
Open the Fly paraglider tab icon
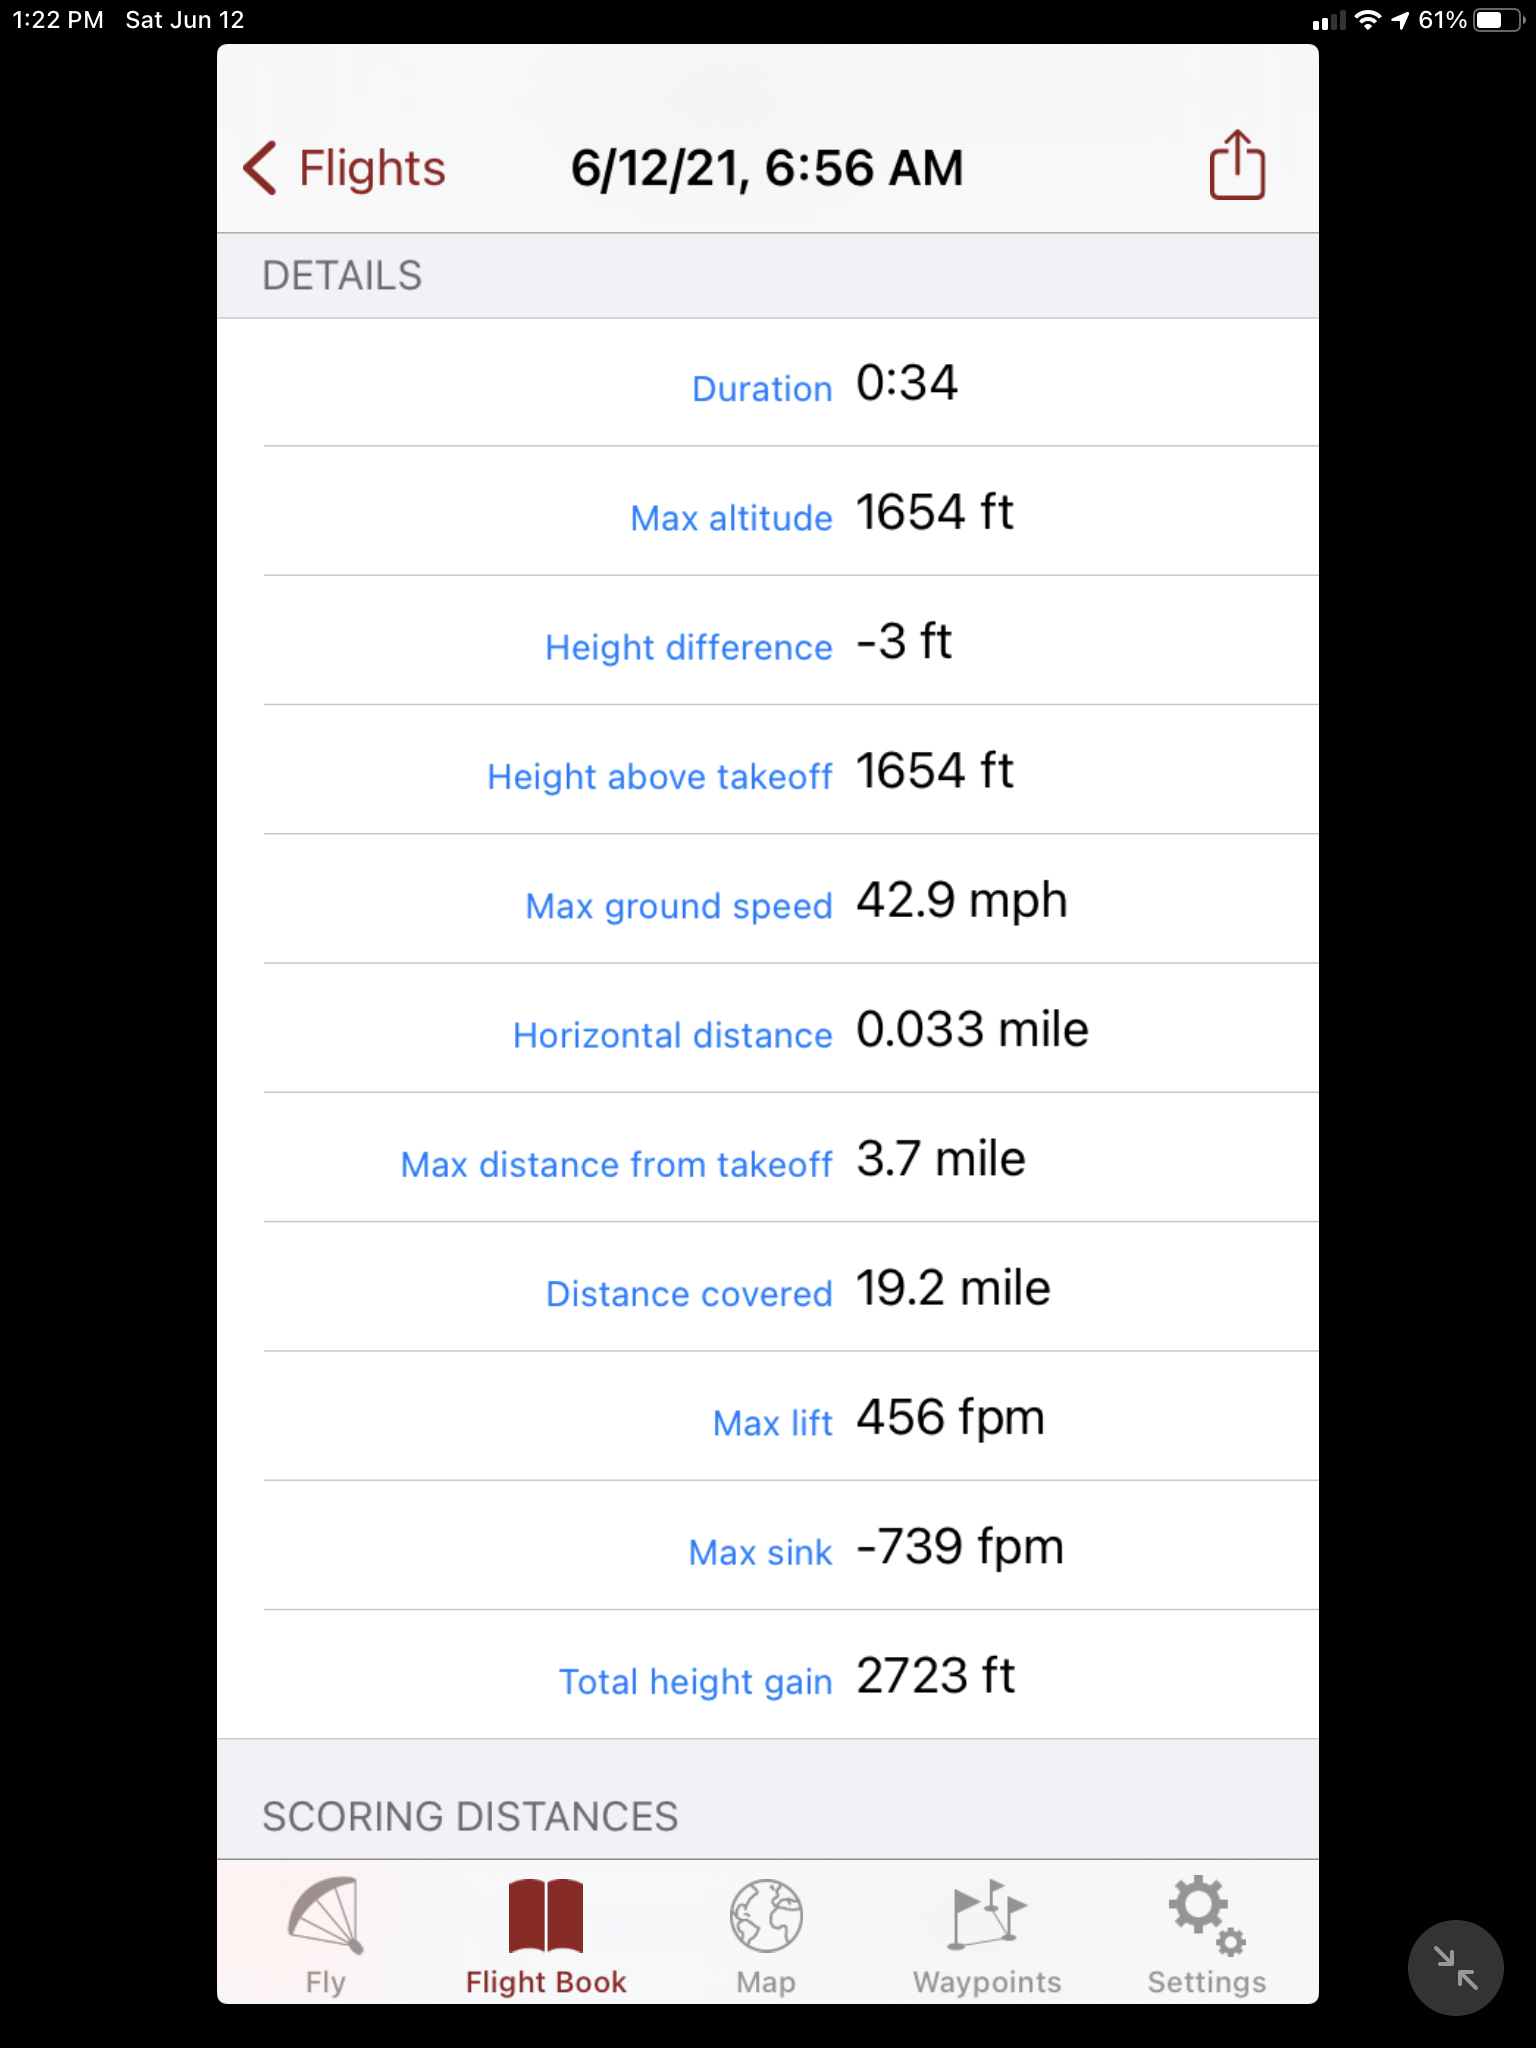click(325, 1915)
